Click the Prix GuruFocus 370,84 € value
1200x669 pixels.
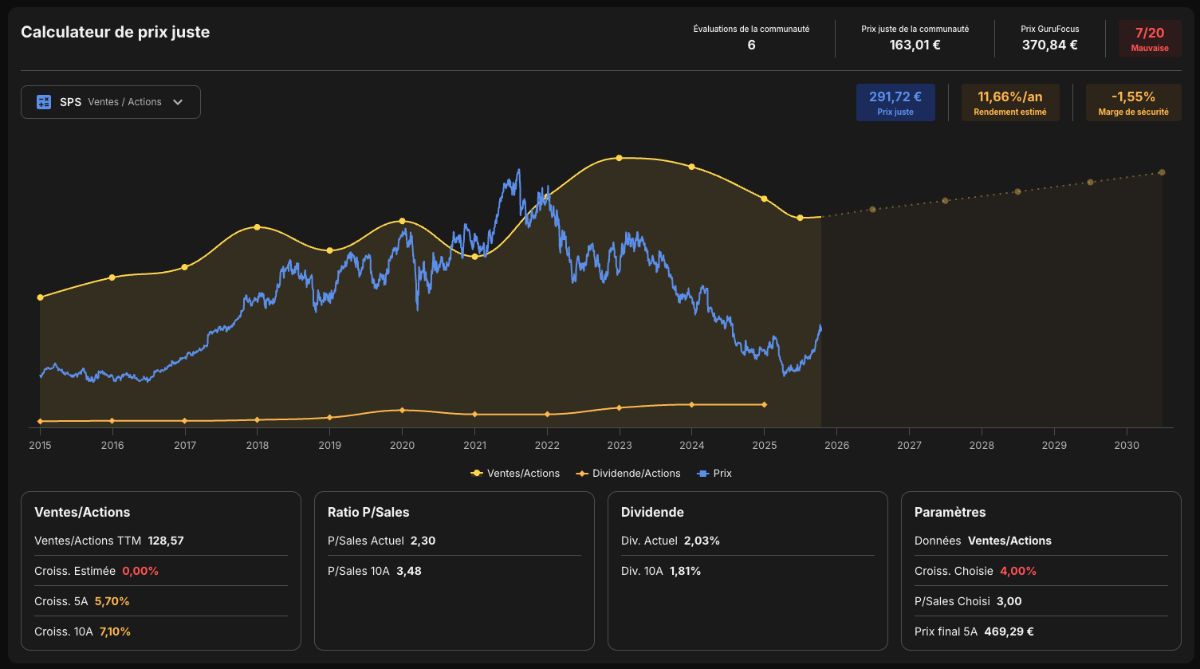(x=1050, y=45)
